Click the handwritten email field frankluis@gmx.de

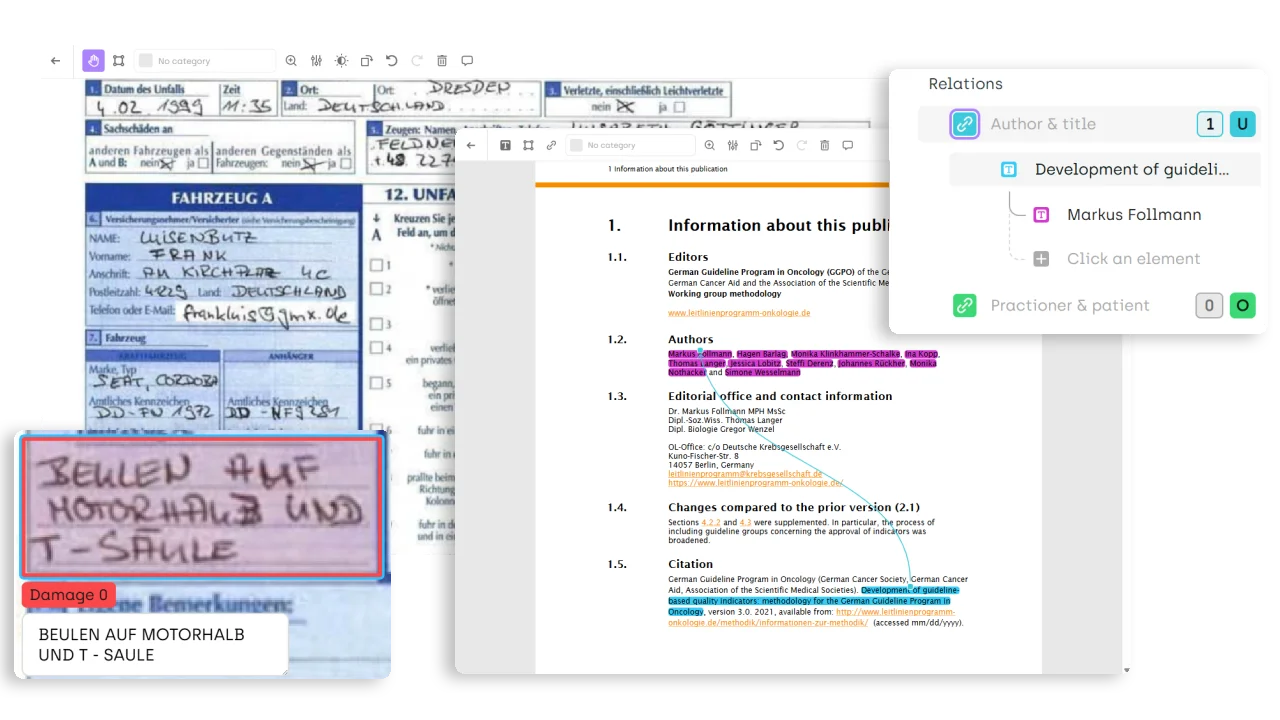[x=265, y=312]
